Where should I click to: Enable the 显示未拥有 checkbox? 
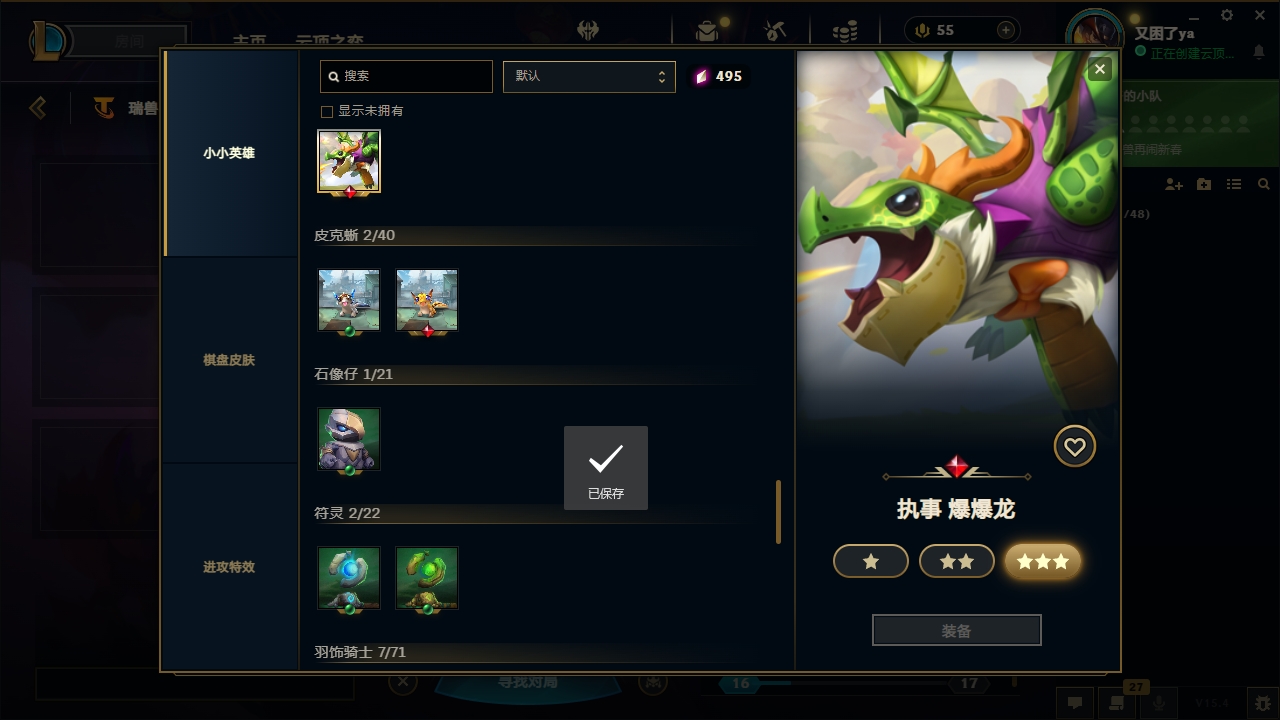326,111
